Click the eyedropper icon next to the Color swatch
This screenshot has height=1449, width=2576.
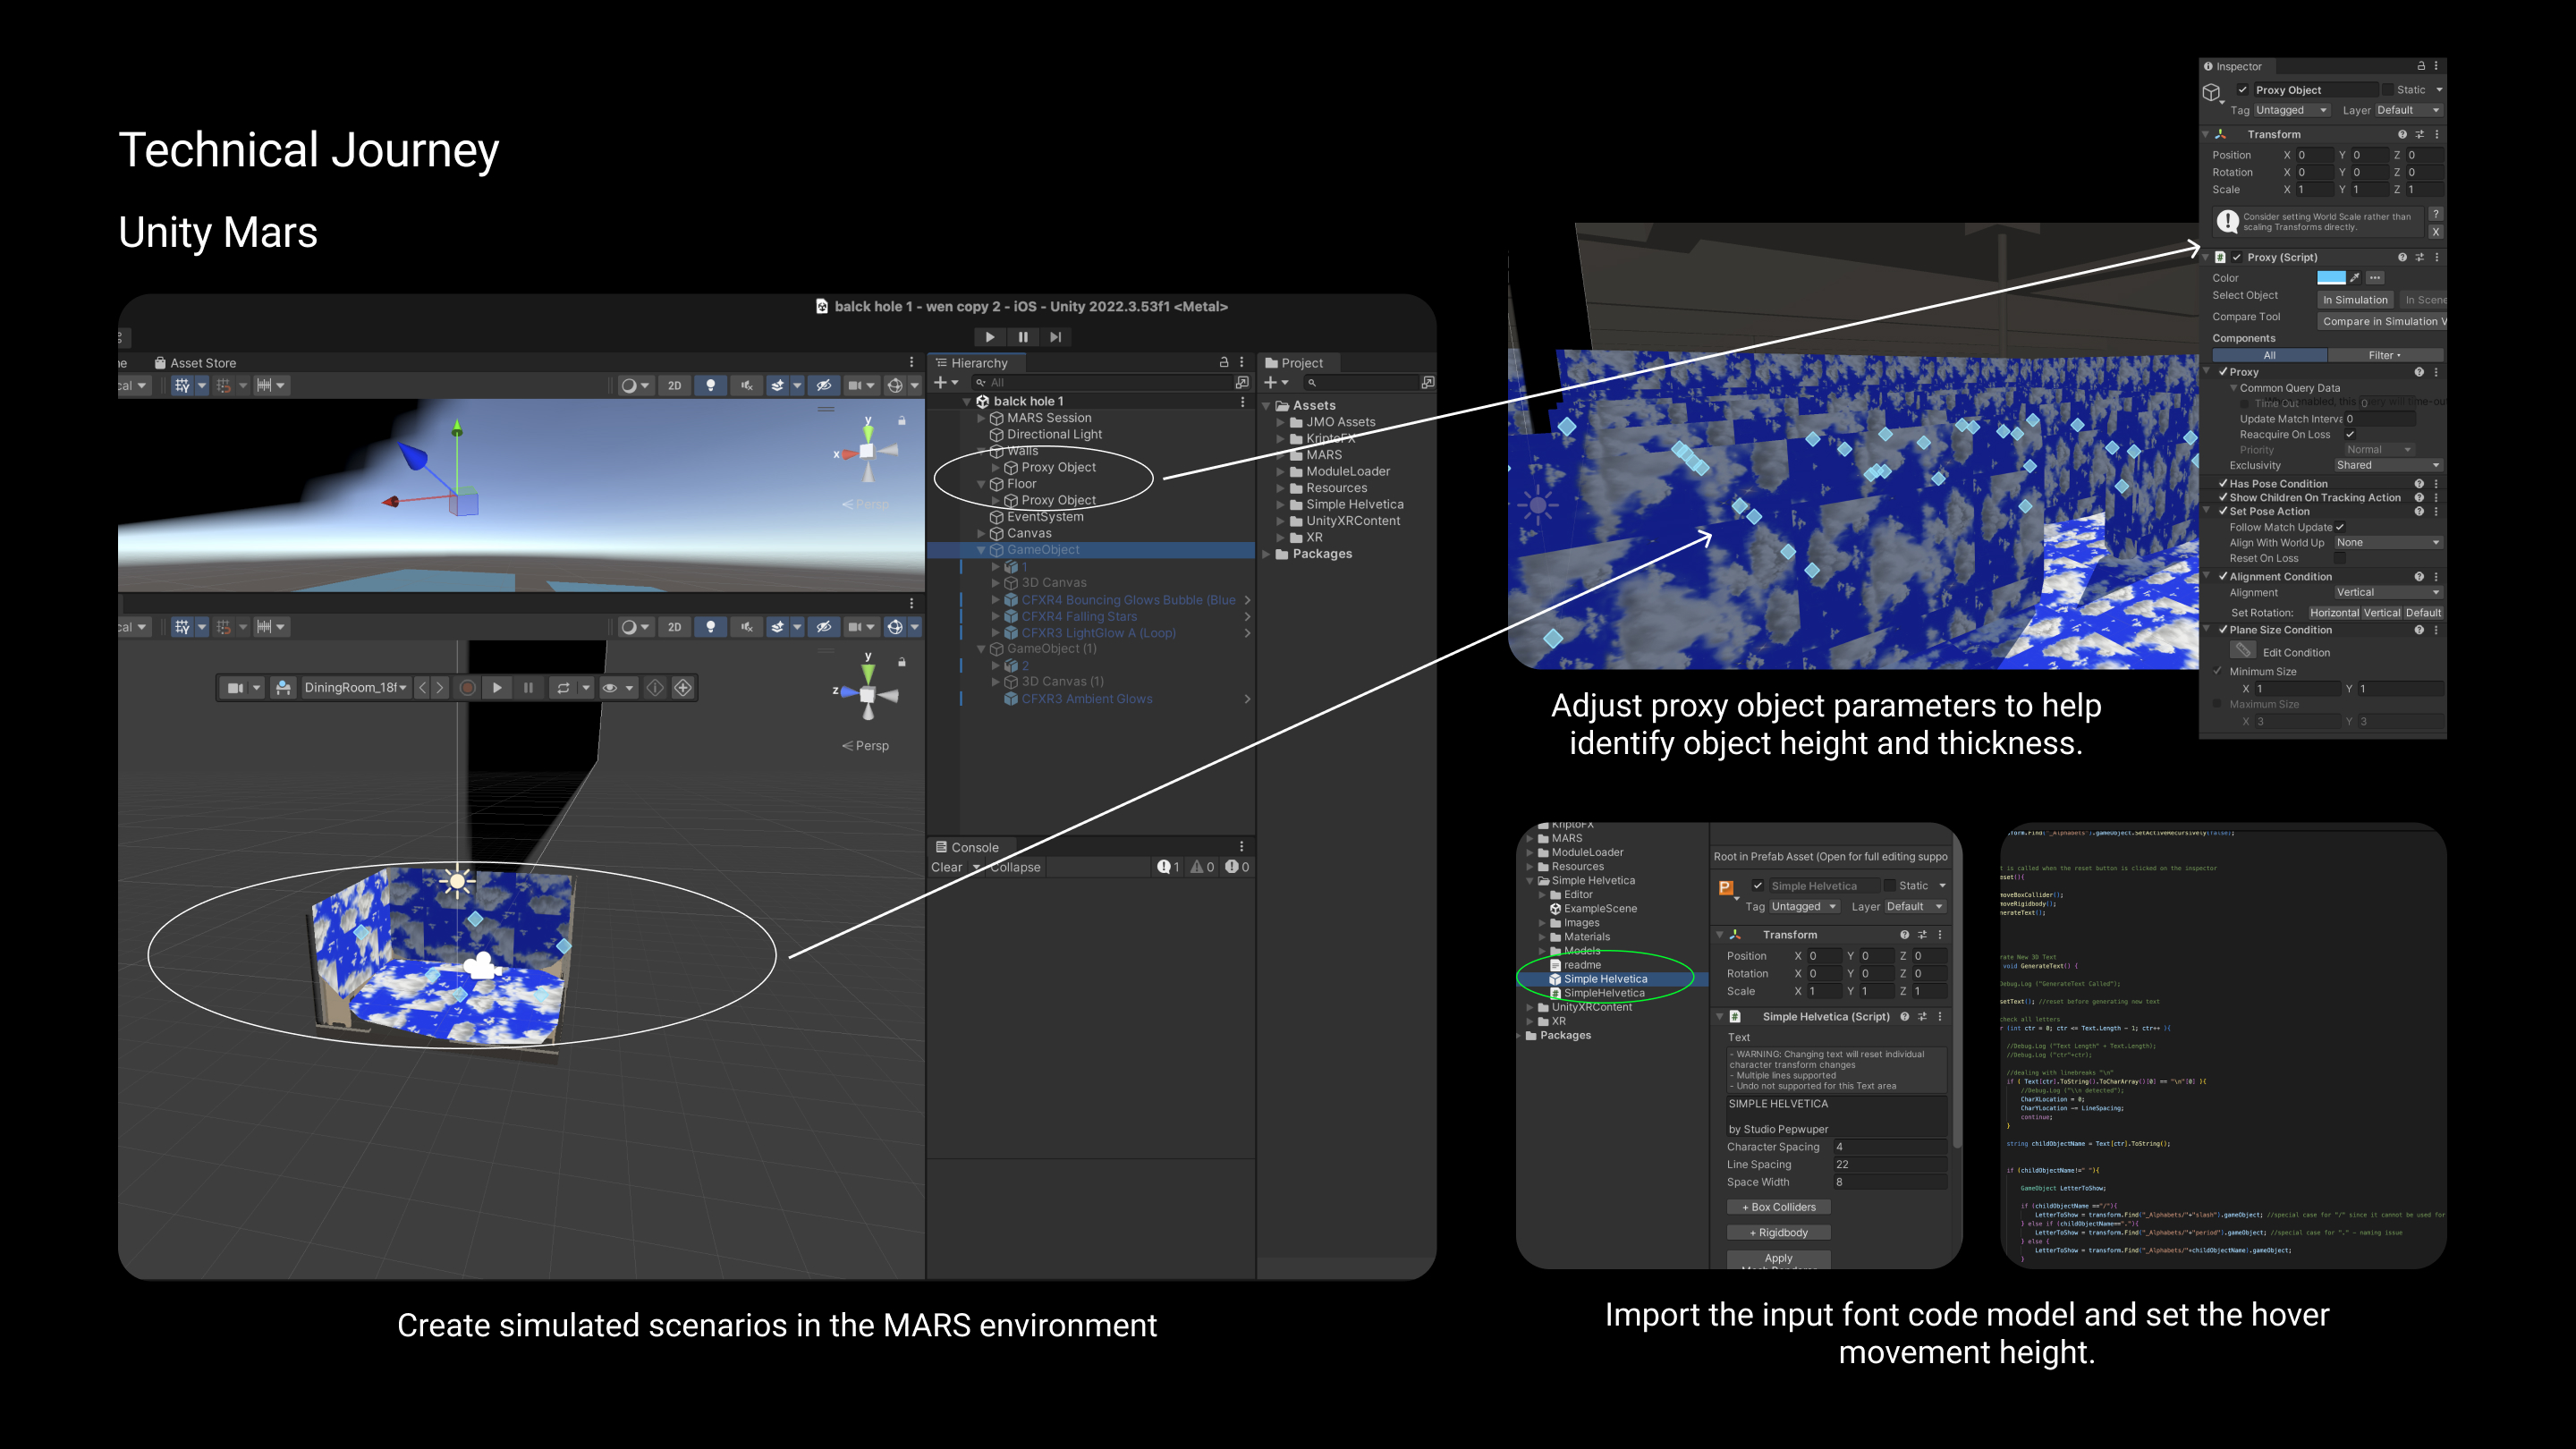[2354, 278]
